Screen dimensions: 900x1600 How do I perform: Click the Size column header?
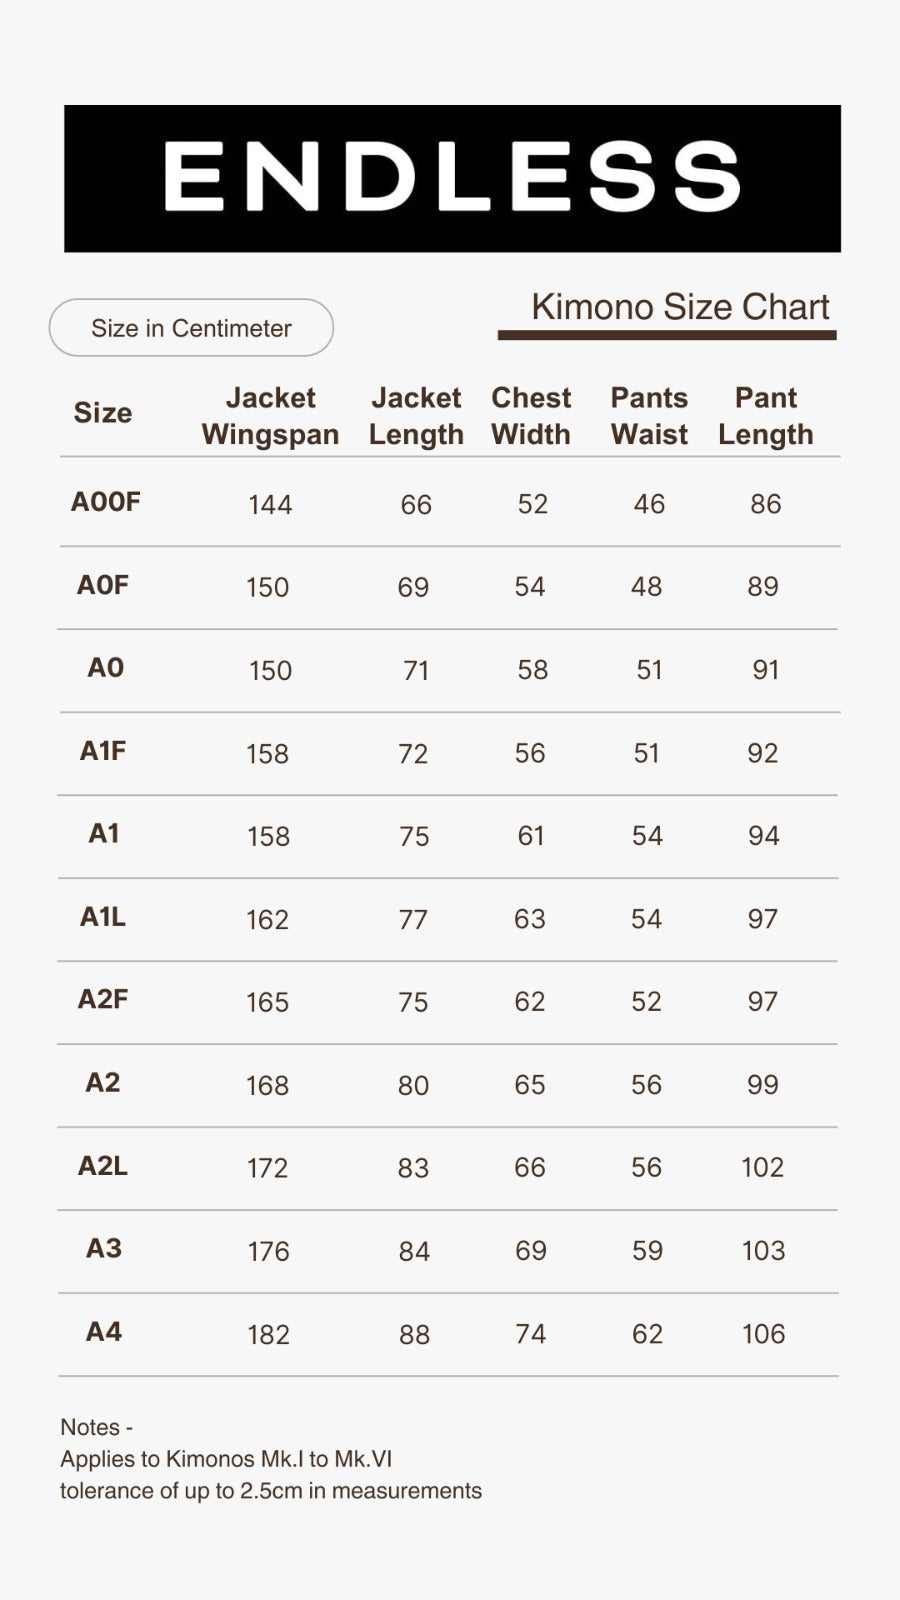tap(103, 413)
